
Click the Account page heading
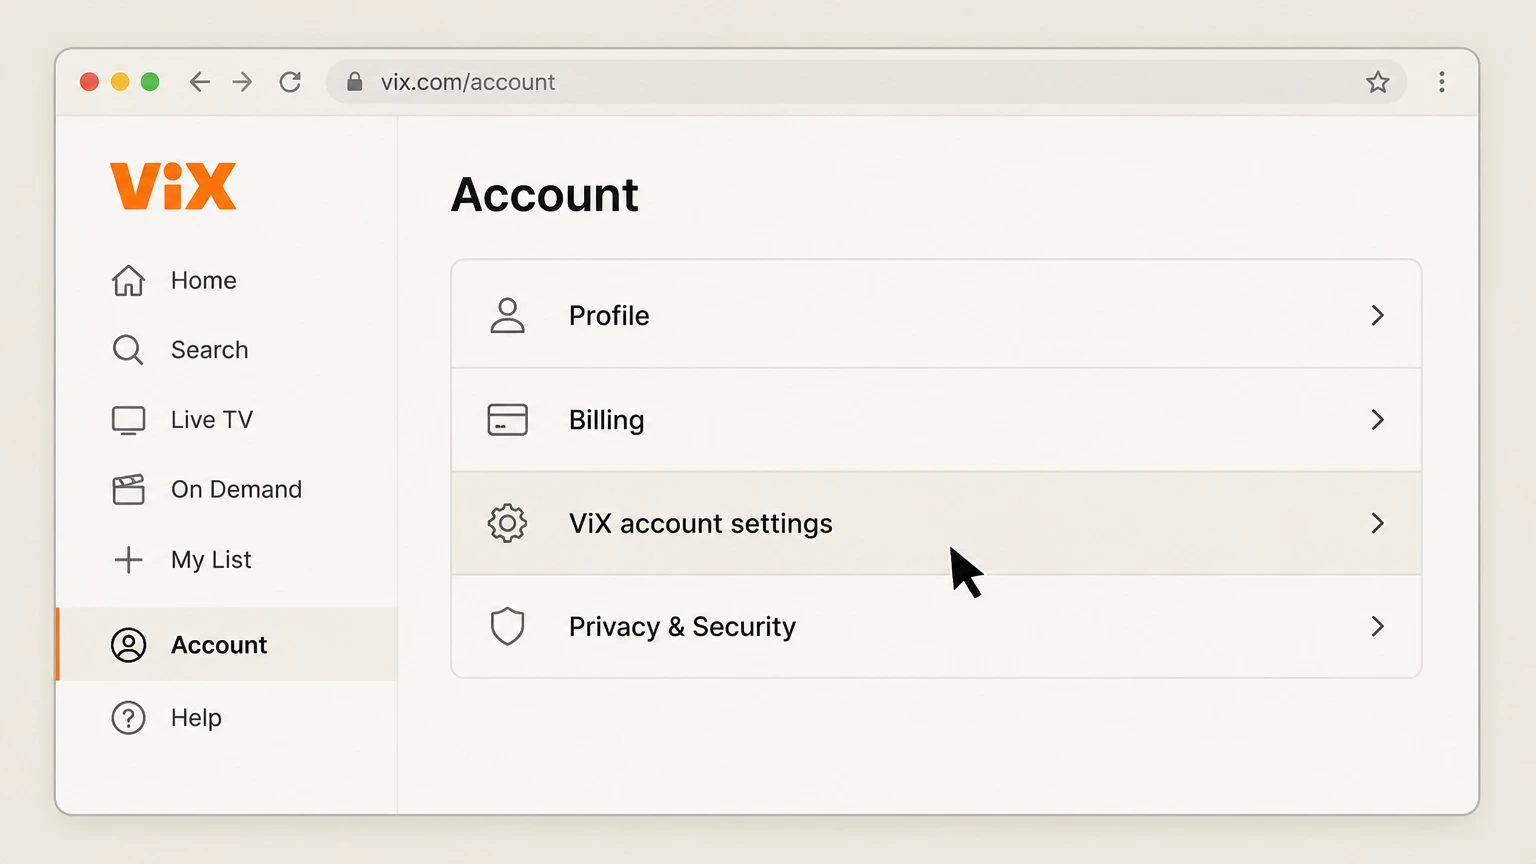click(x=545, y=195)
